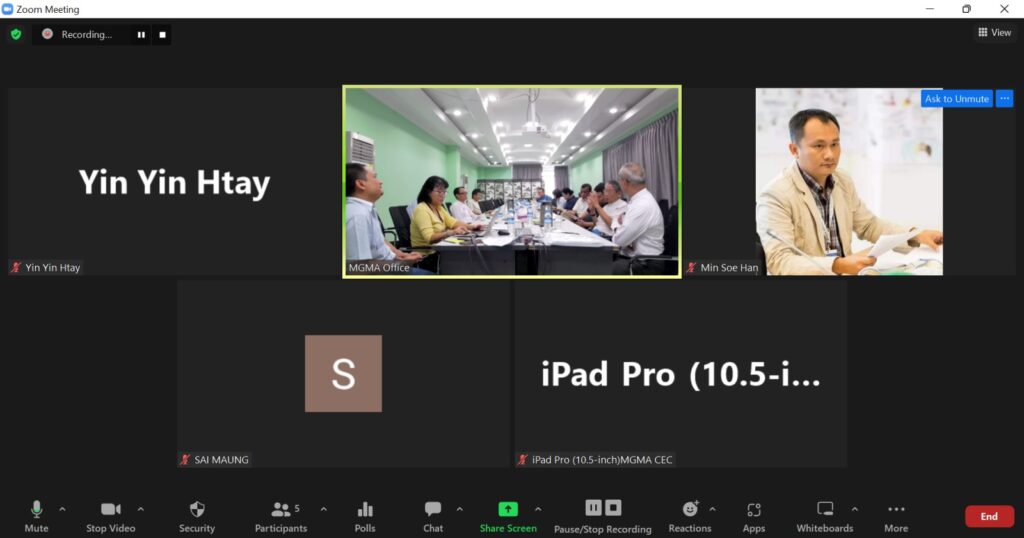
Task: Click green encryption shield icon
Action: [16, 34]
